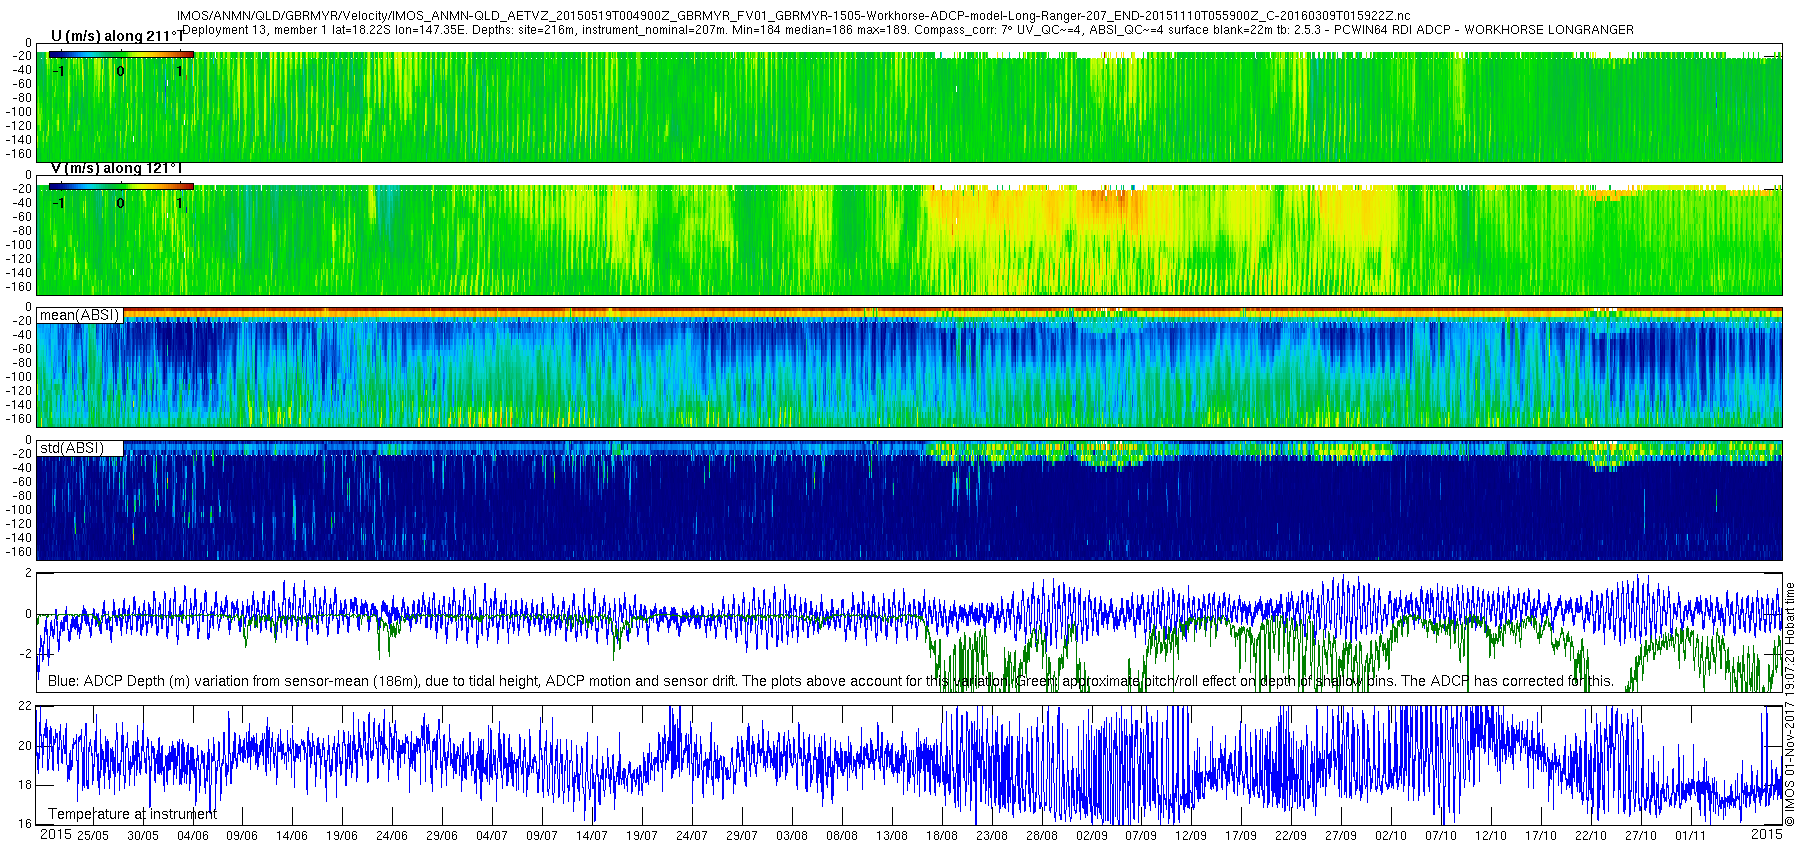This screenshot has width=1800, height=850.
Task: Click the 'V (m/s) along 121°T' label
Action: pyautogui.click(x=117, y=169)
